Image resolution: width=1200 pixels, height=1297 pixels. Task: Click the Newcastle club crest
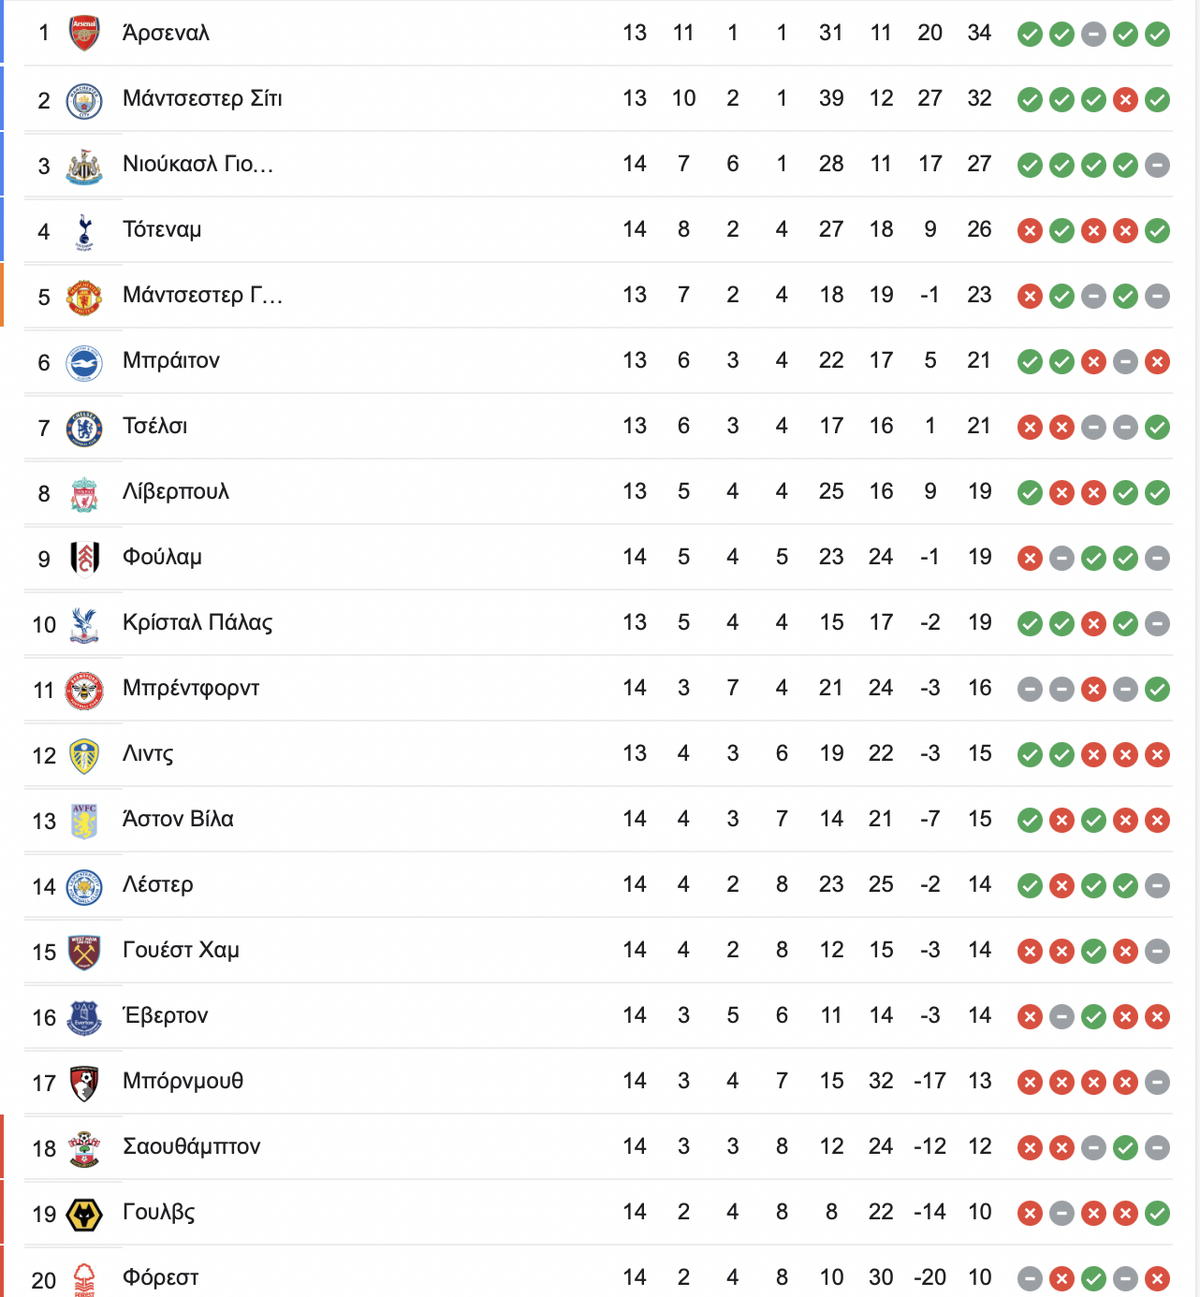[84, 166]
